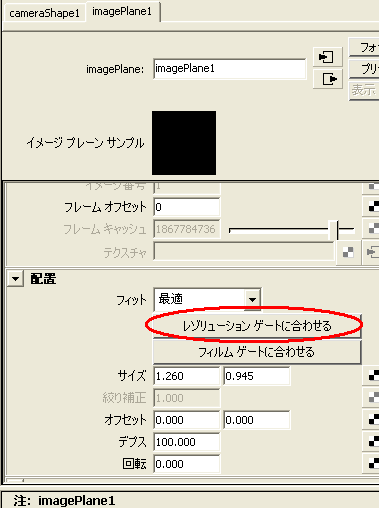Click the checker map icon beside デプス
This screenshot has height=508, width=379.
coord(371,442)
